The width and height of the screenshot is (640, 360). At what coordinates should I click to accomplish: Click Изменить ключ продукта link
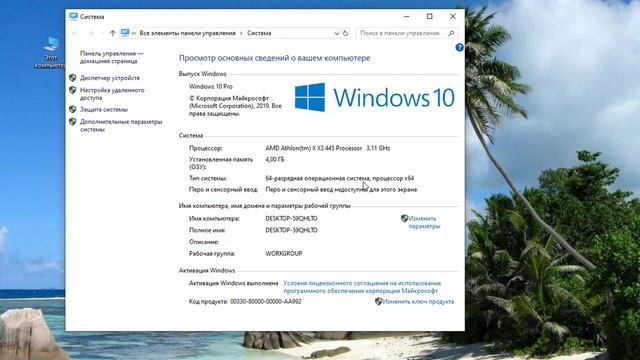pos(418,301)
